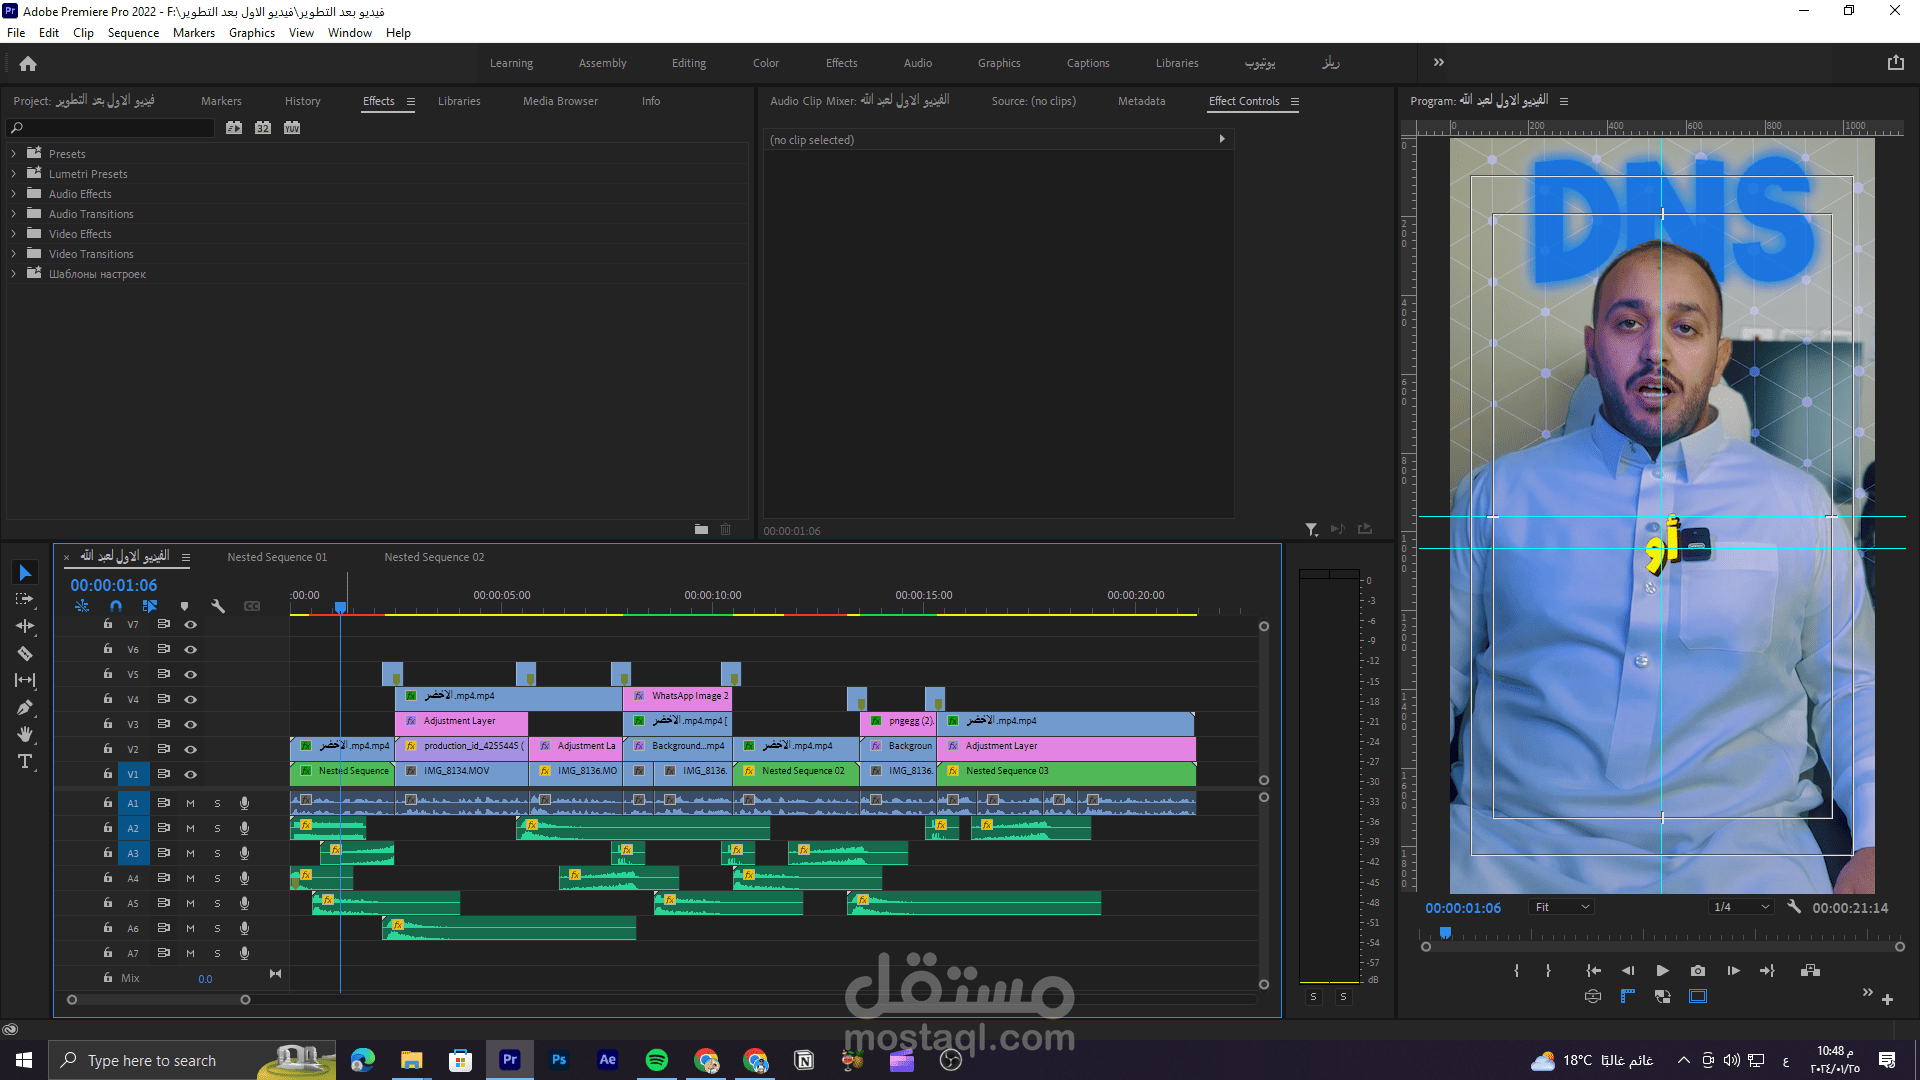This screenshot has width=1920, height=1080.
Task: Select the Pen tool
Action: point(25,707)
